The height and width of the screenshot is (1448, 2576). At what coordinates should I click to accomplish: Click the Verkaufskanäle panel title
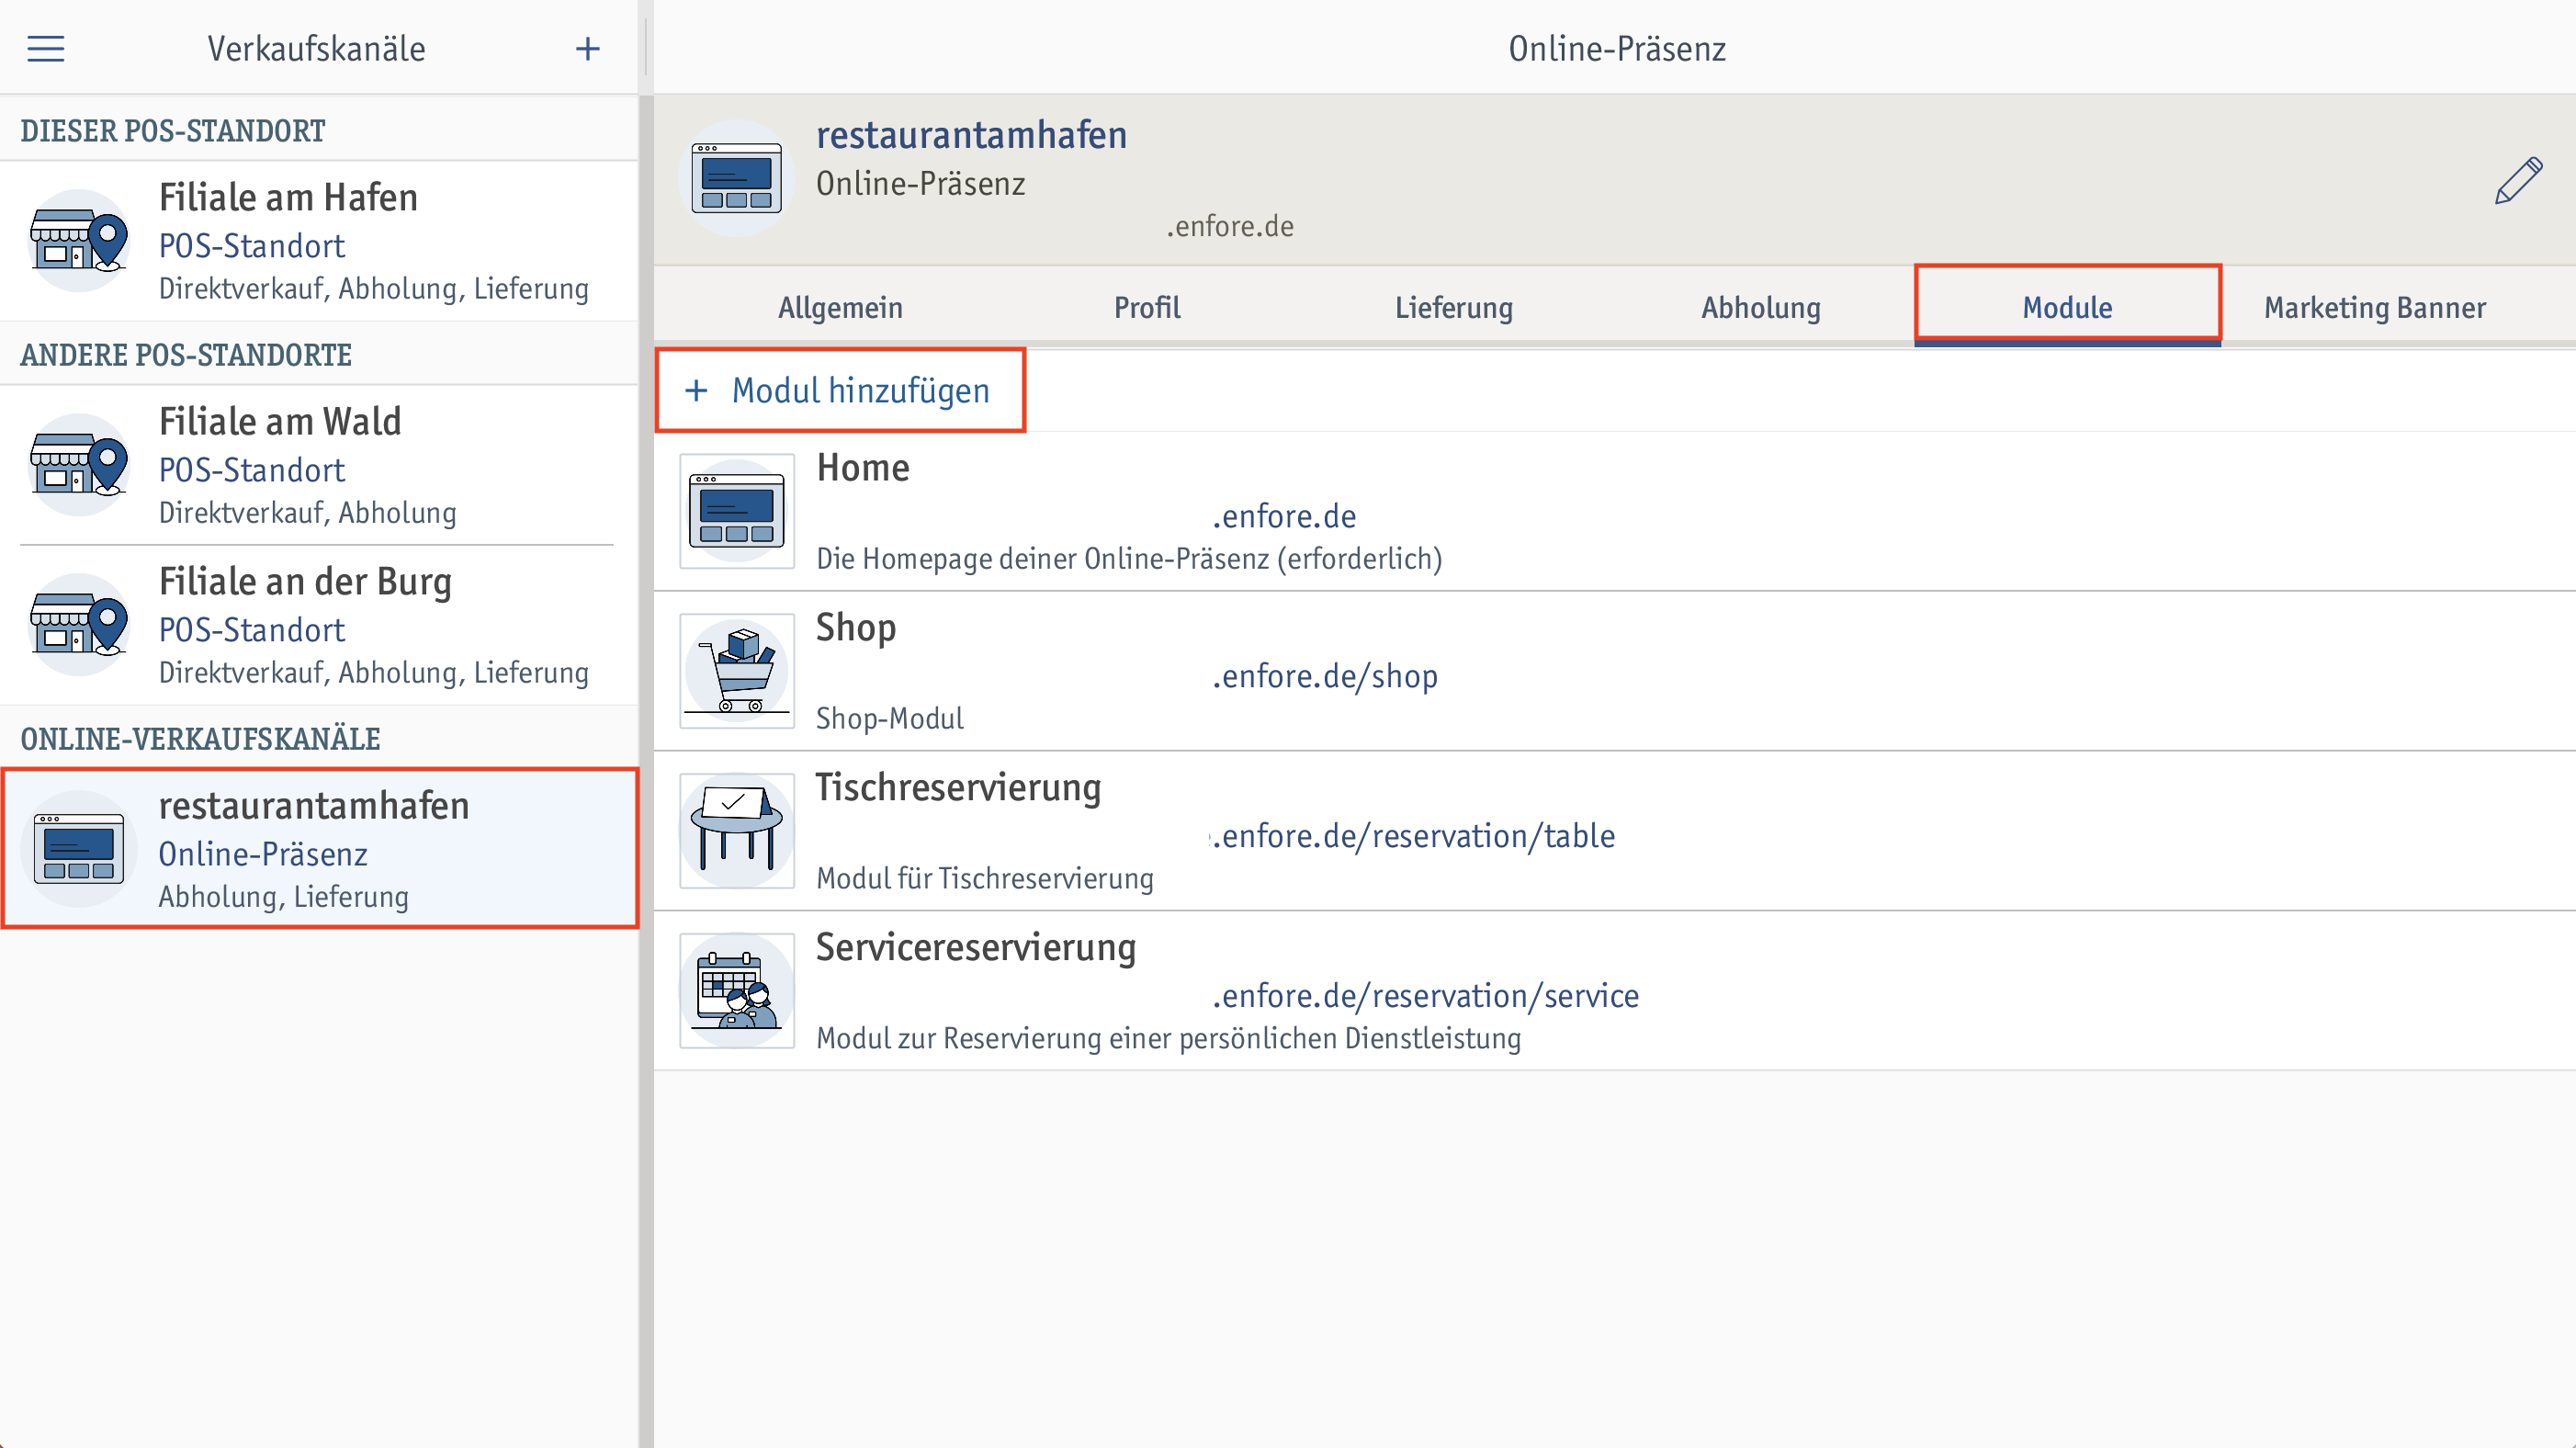[x=316, y=49]
